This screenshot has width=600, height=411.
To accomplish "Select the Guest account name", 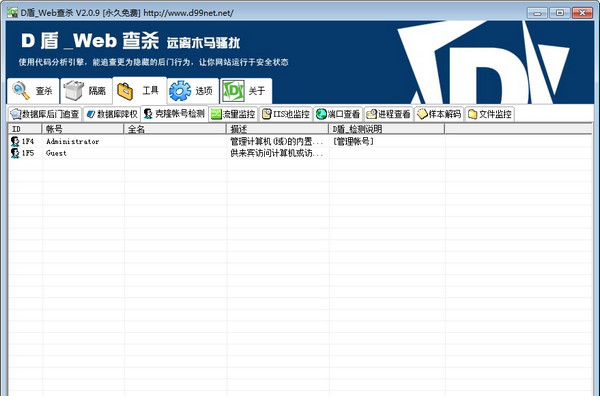I will point(56,153).
